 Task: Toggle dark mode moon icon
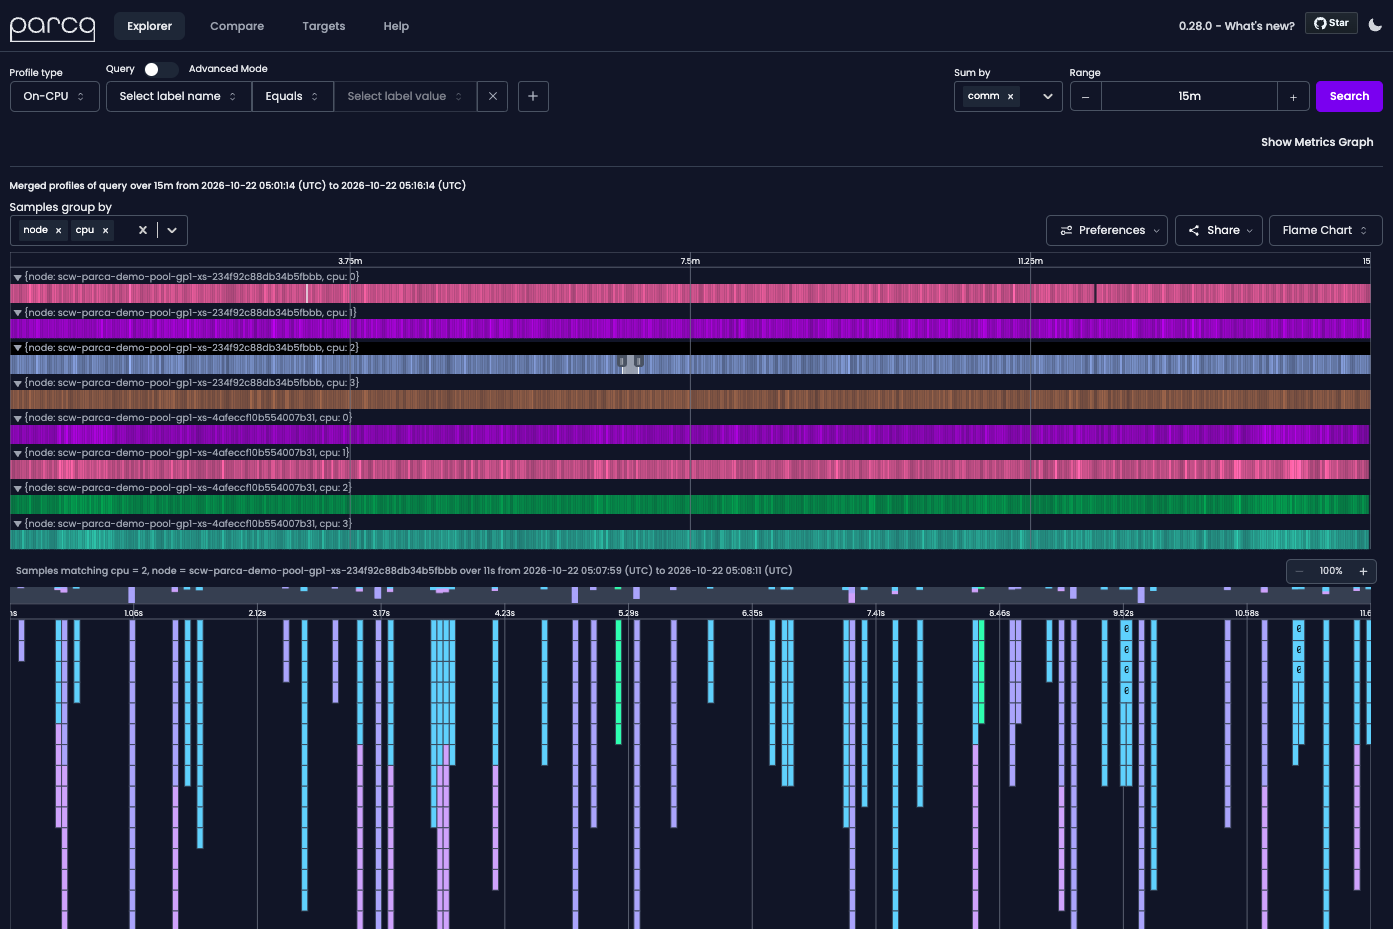click(x=1375, y=25)
